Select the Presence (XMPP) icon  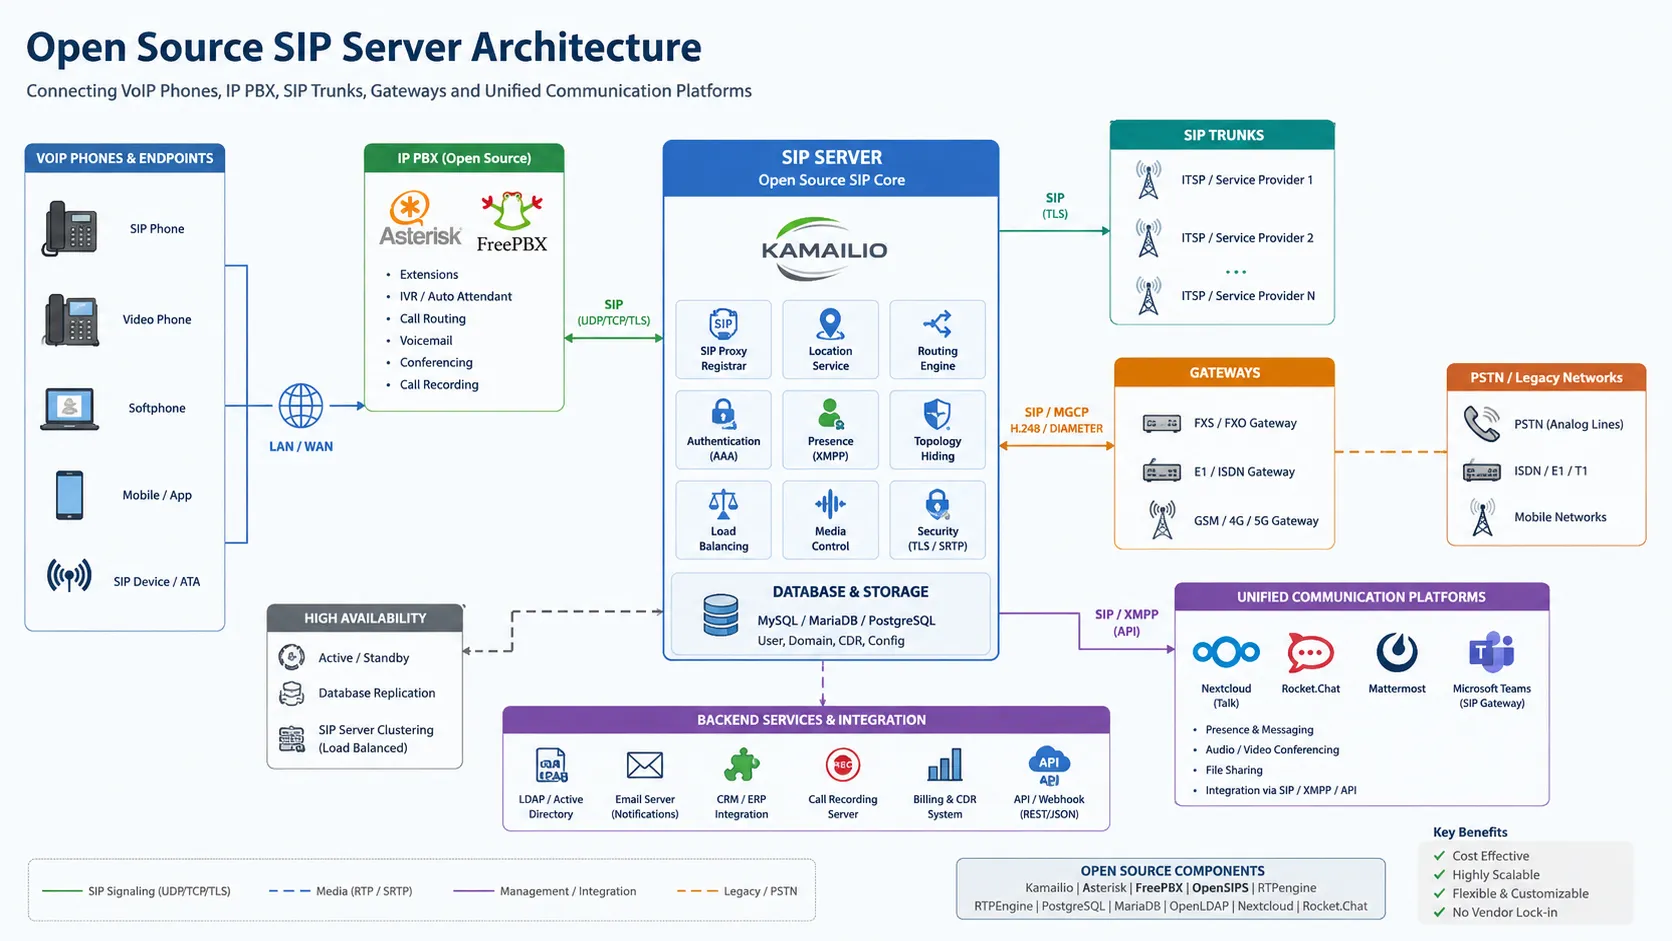point(830,413)
